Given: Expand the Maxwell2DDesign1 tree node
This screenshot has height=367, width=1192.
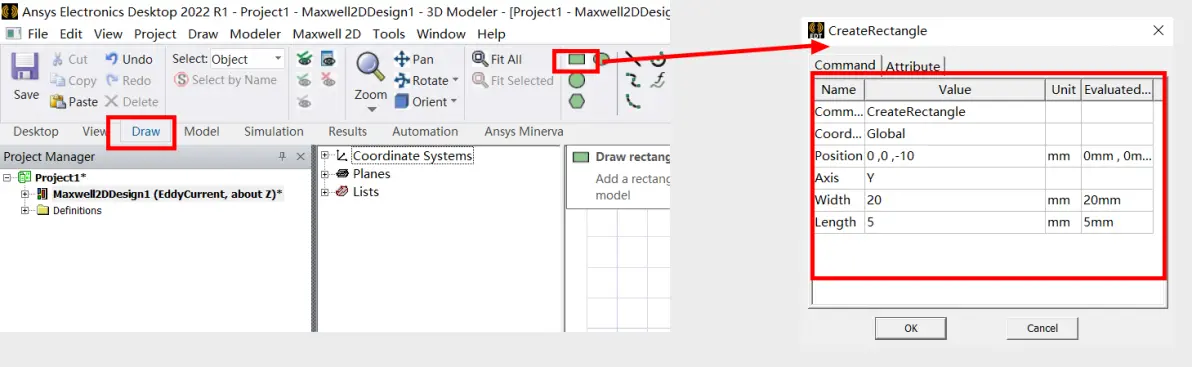Looking at the screenshot, I should point(24,194).
